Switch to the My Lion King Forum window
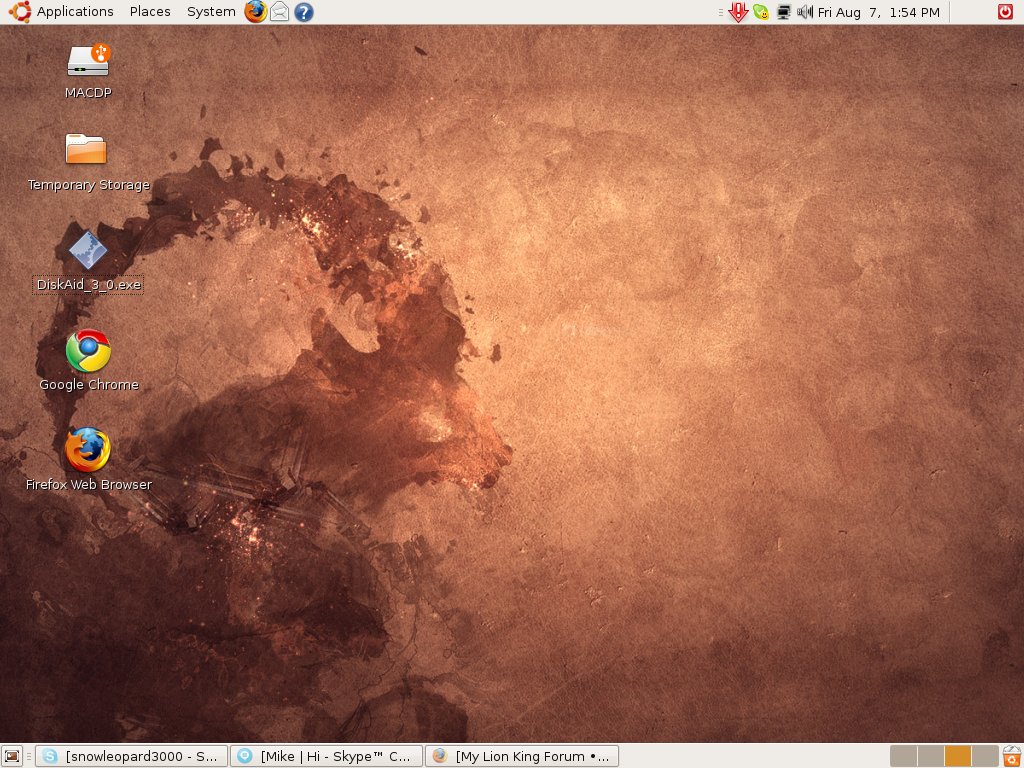Viewport: 1024px width, 768px height. click(x=522, y=756)
